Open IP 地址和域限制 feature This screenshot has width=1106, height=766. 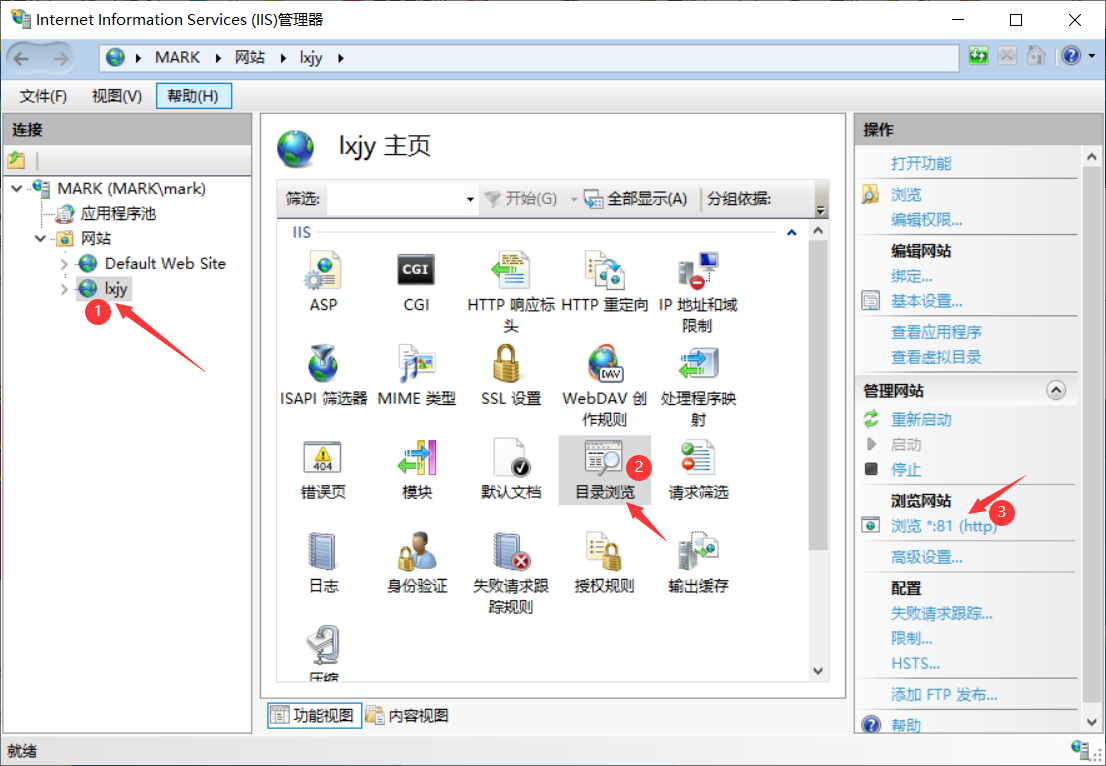(x=698, y=291)
